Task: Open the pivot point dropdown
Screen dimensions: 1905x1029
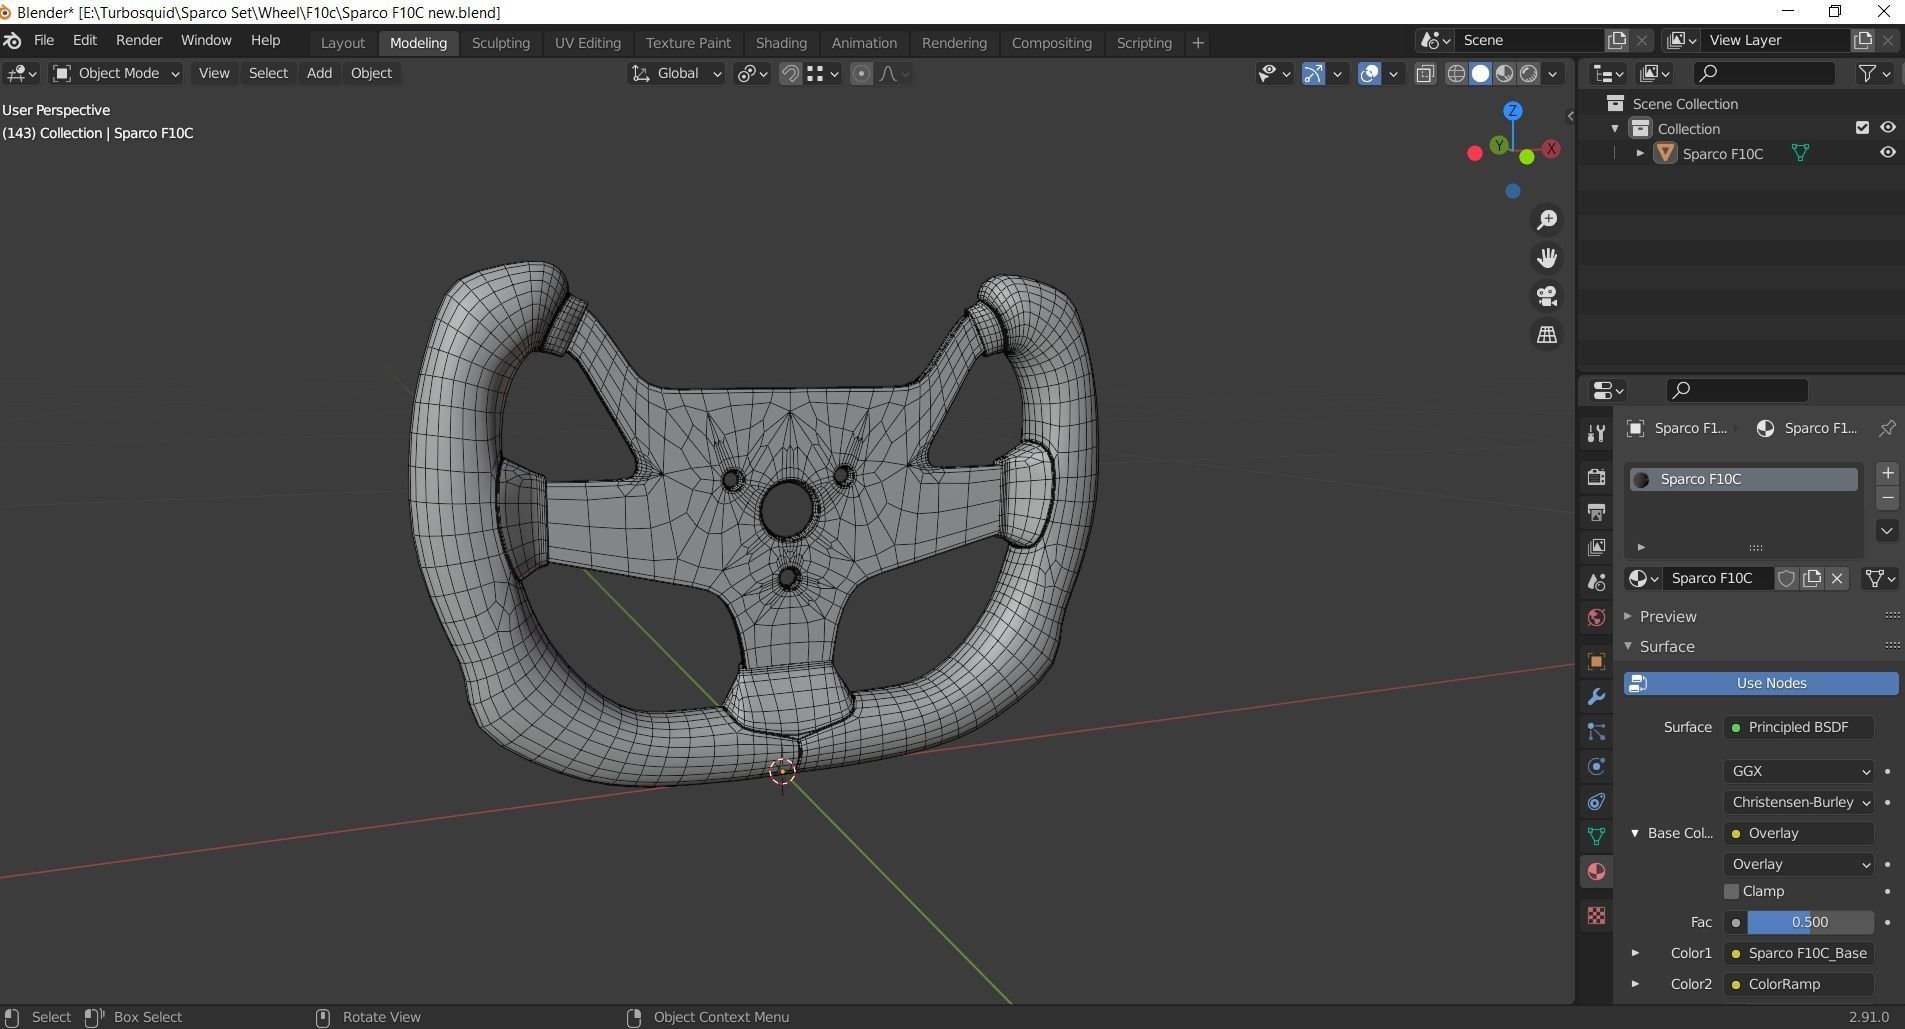Action: pos(752,73)
